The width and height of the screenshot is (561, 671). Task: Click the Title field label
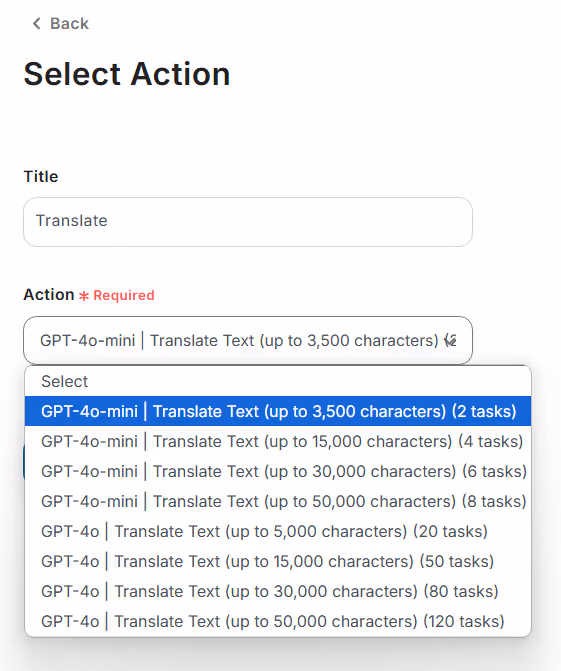[x=41, y=176]
